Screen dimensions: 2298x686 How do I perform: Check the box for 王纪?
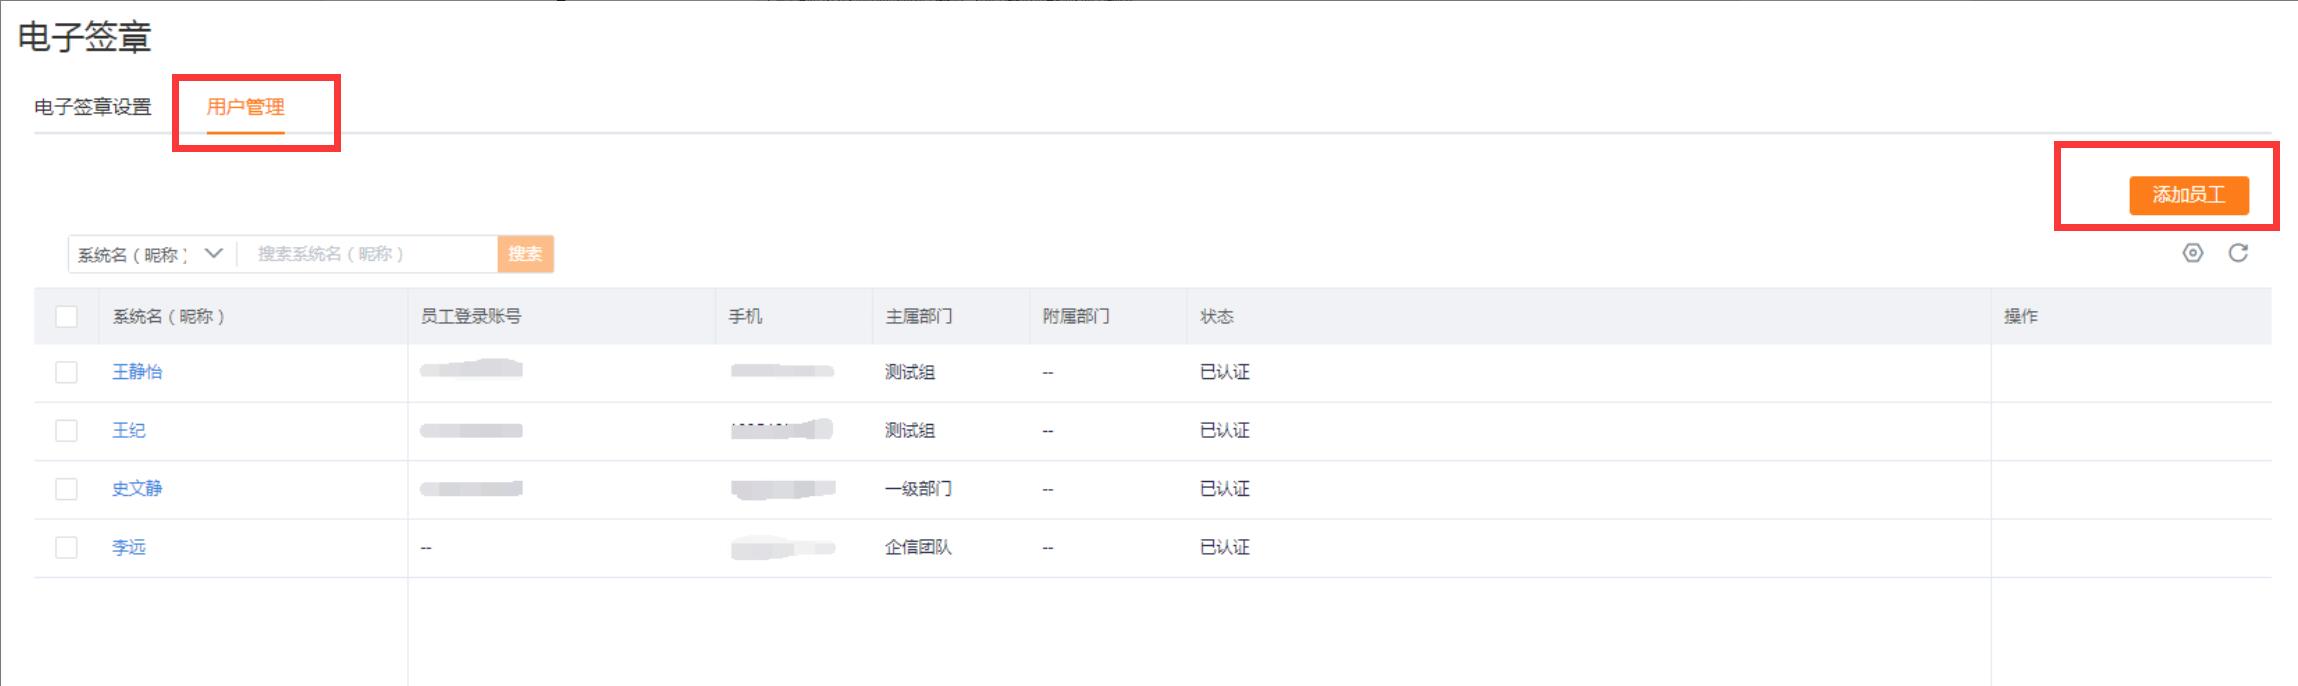[67, 430]
